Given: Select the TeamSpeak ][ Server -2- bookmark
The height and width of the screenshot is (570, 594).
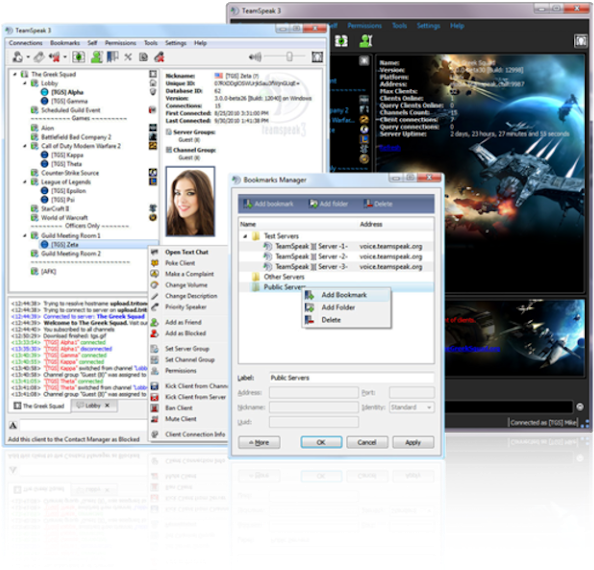Looking at the screenshot, I should click(311, 256).
